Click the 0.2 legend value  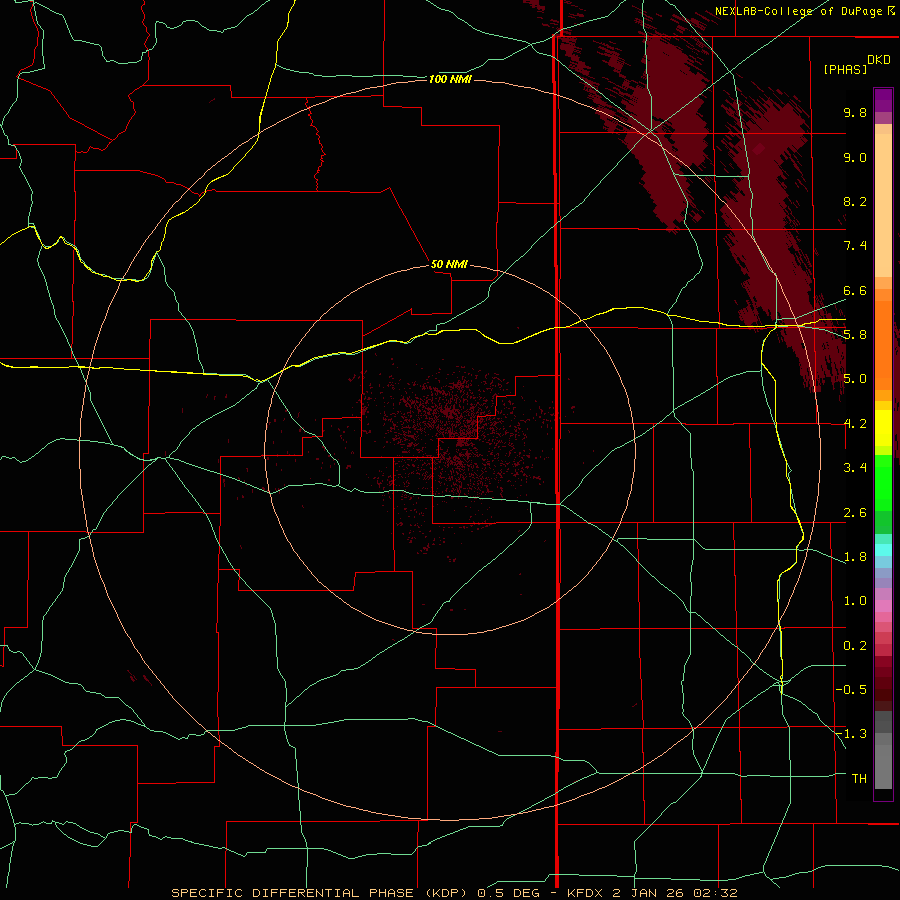click(x=855, y=646)
